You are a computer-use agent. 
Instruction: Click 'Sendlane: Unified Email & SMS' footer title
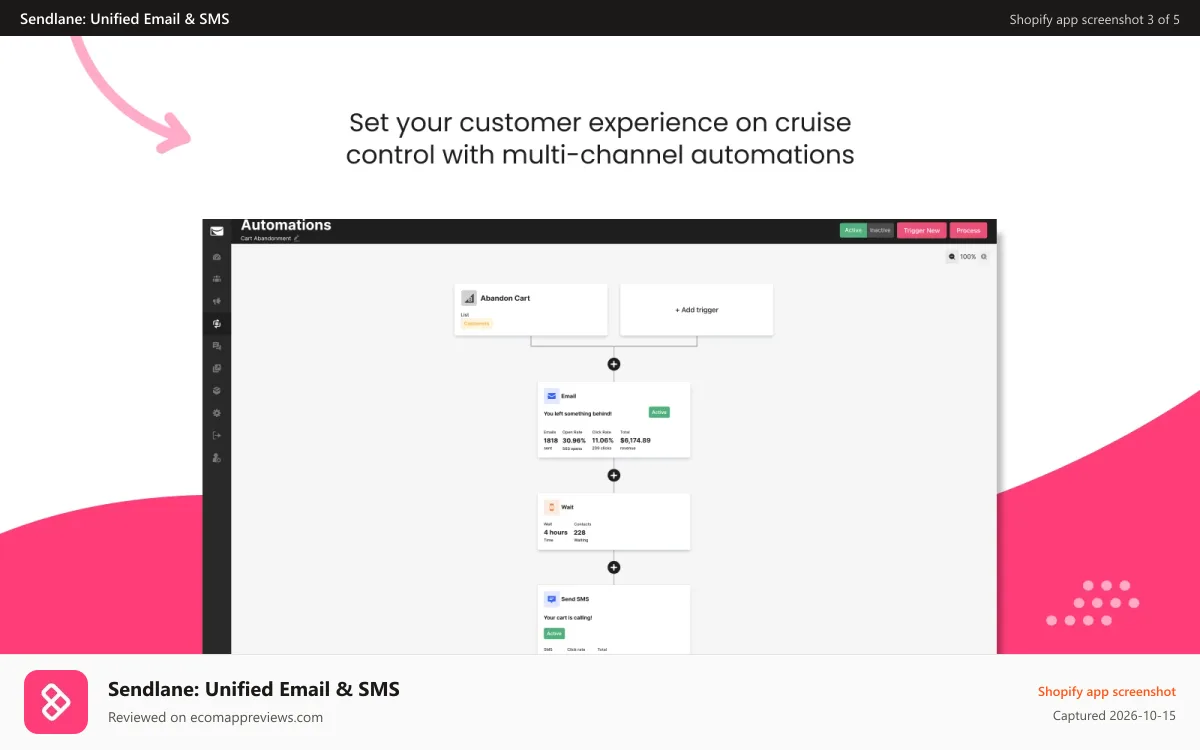coord(254,689)
